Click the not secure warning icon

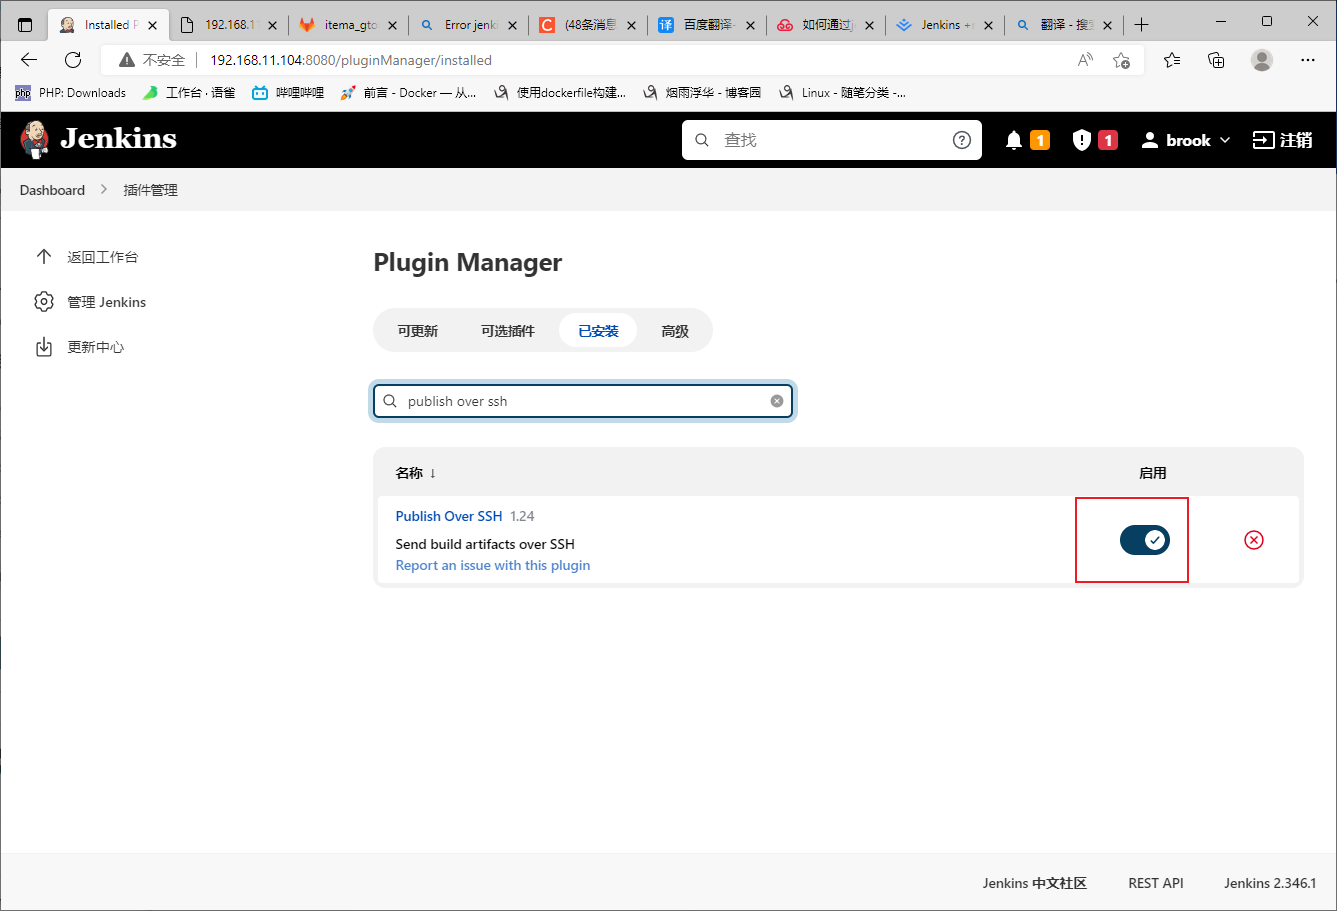[126, 60]
